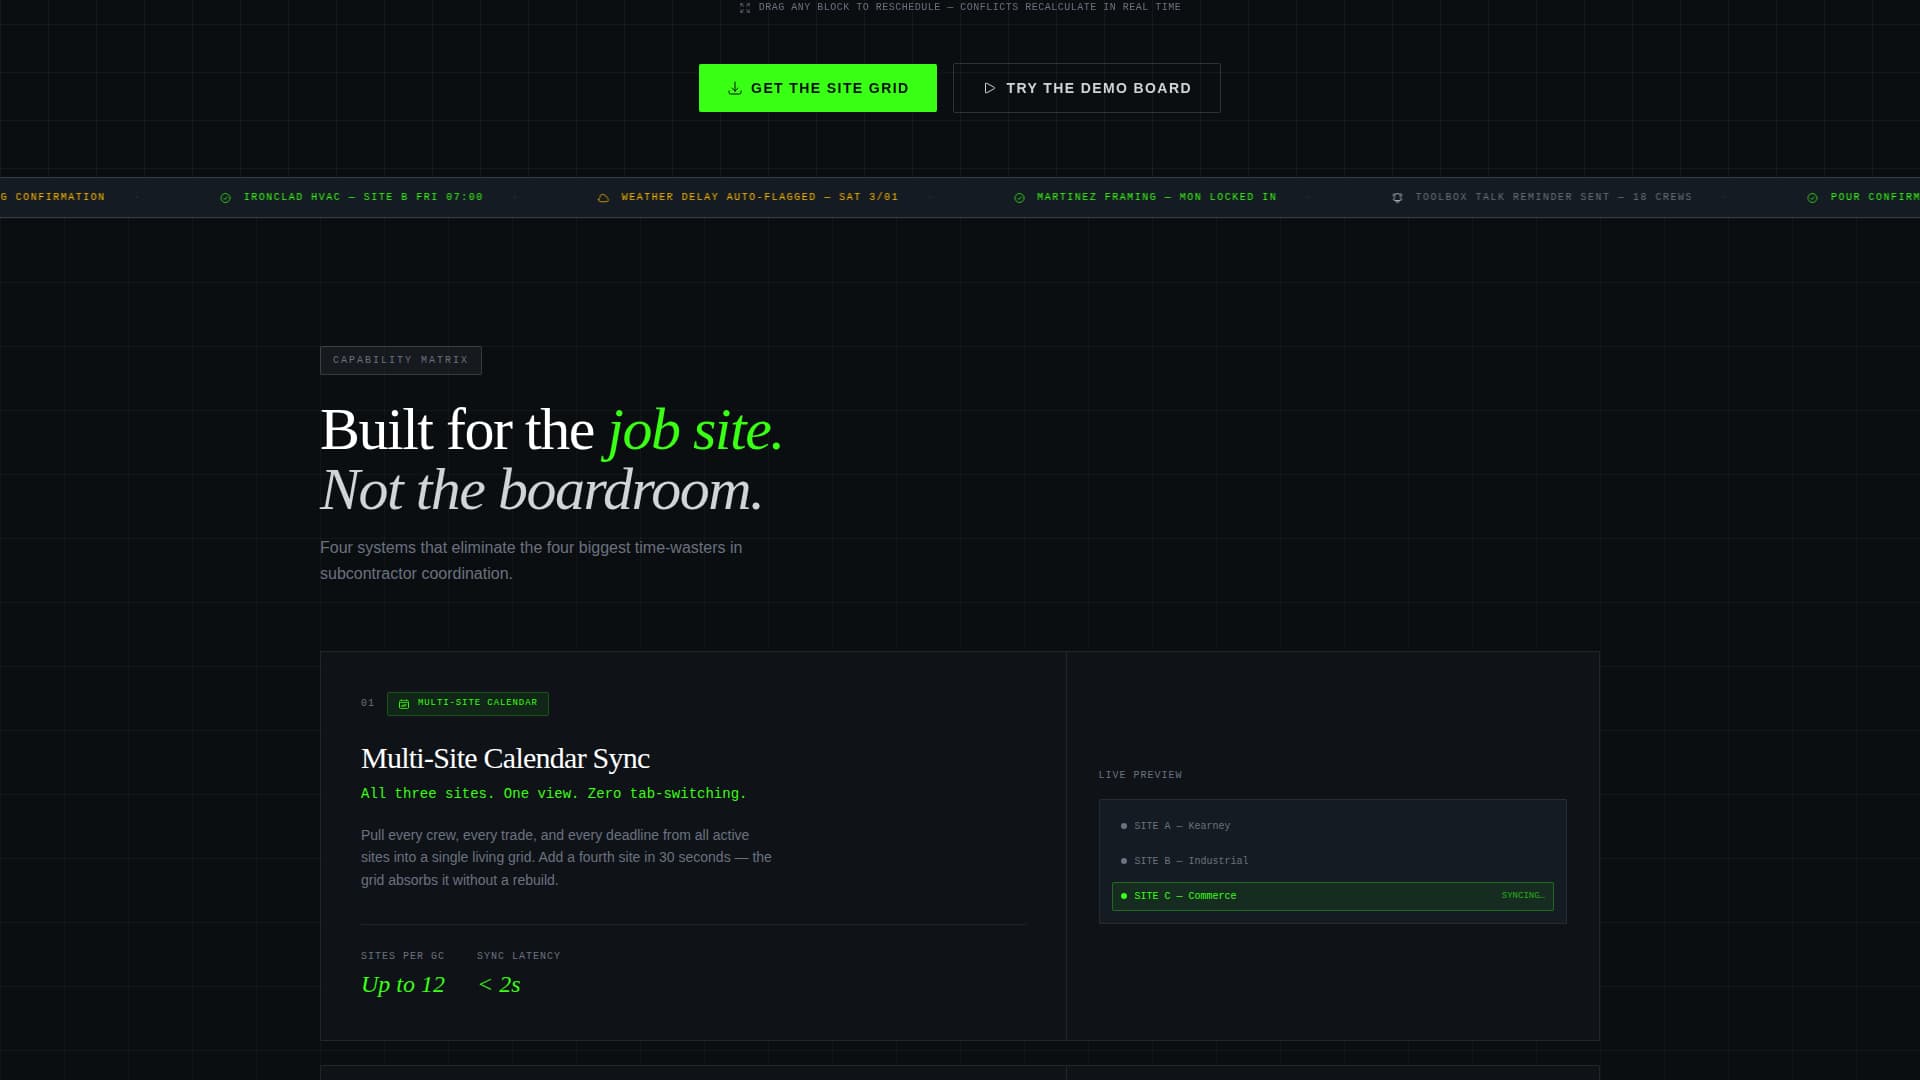This screenshot has height=1080, width=1920.
Task: Click status dot beside SITE B — Industrial
Action: (x=1124, y=861)
